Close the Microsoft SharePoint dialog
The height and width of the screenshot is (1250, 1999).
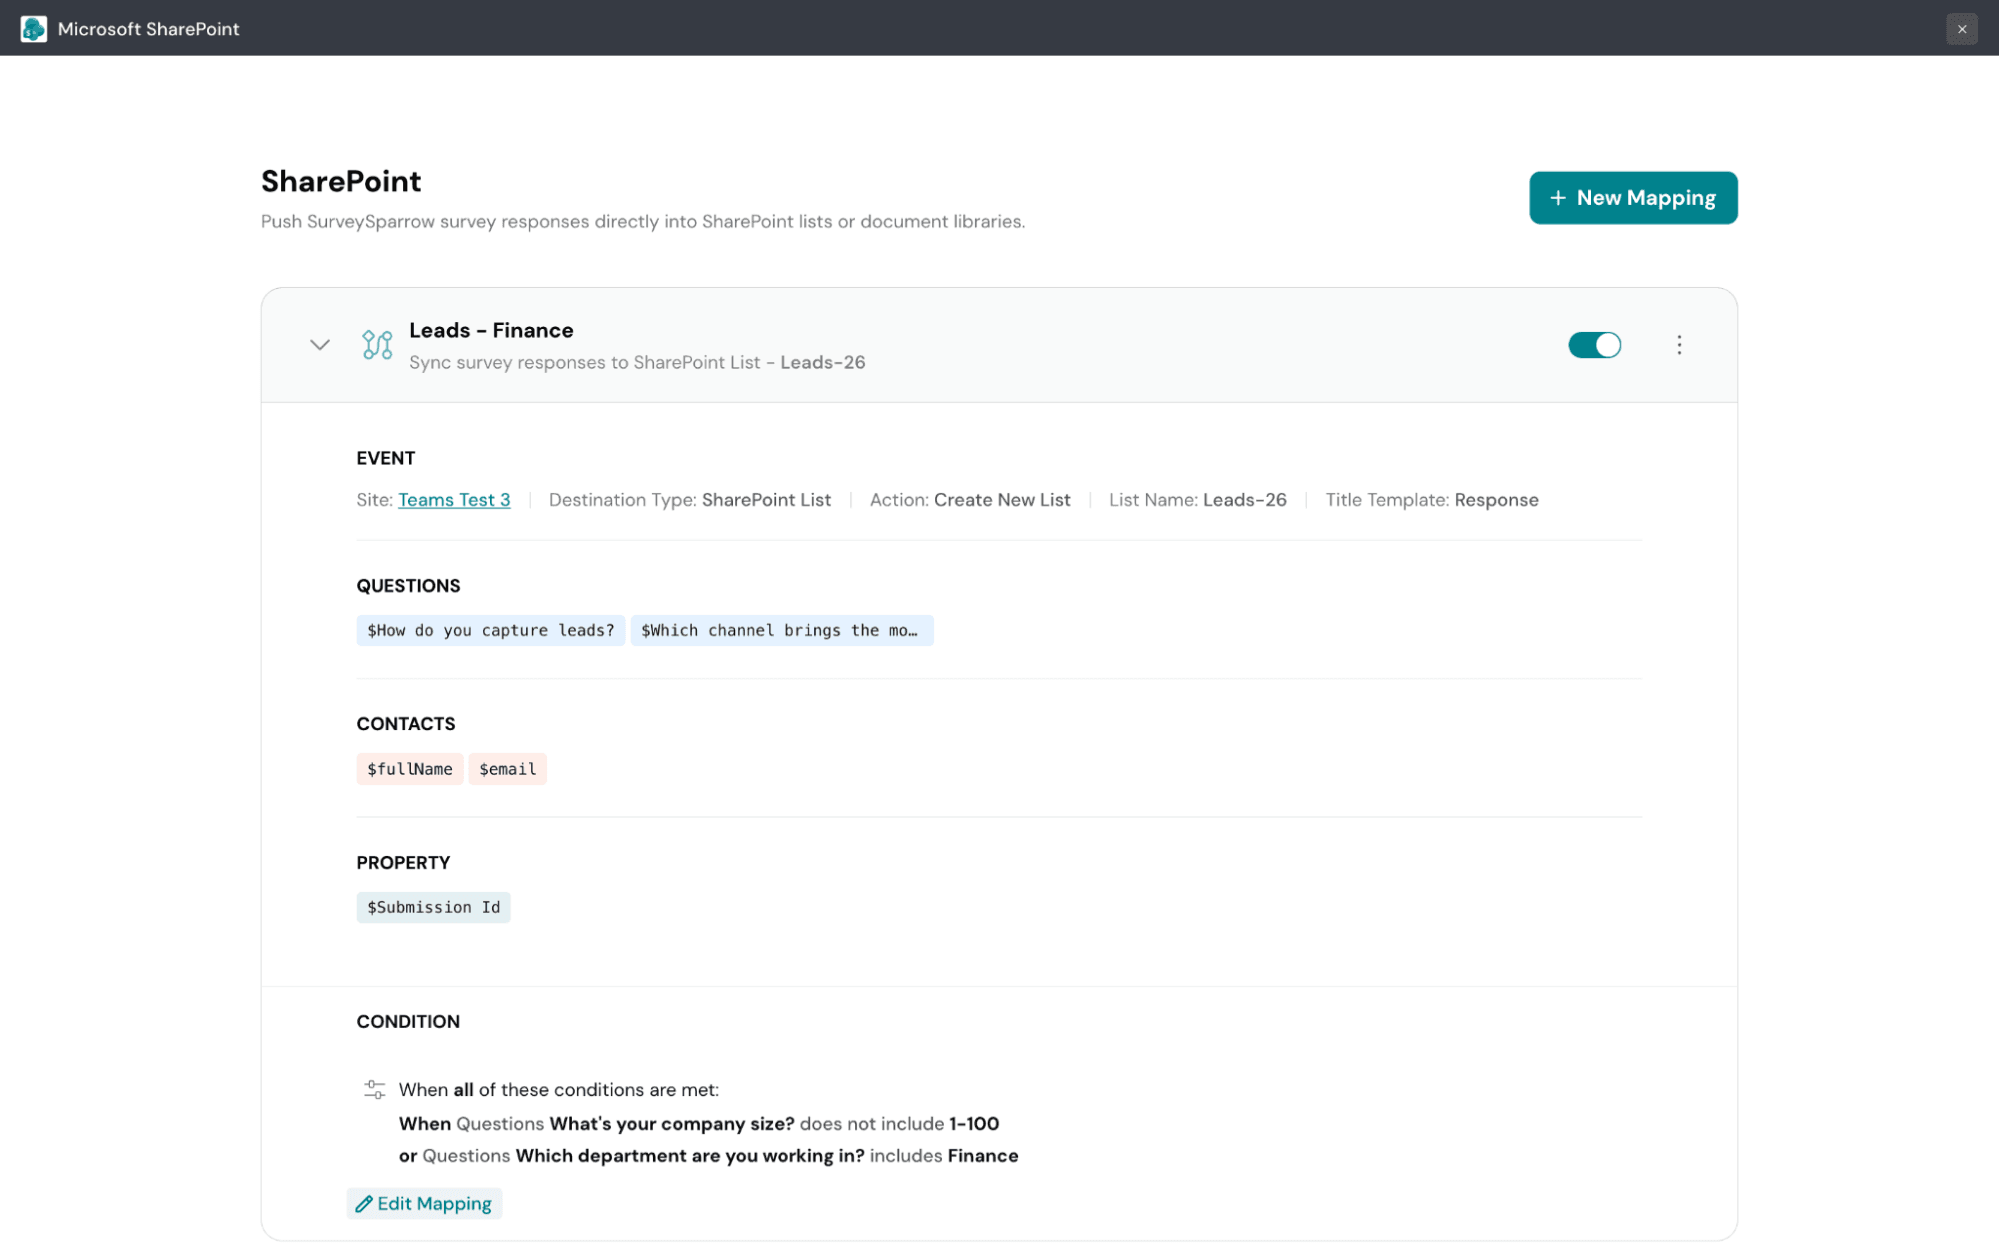(x=1961, y=29)
